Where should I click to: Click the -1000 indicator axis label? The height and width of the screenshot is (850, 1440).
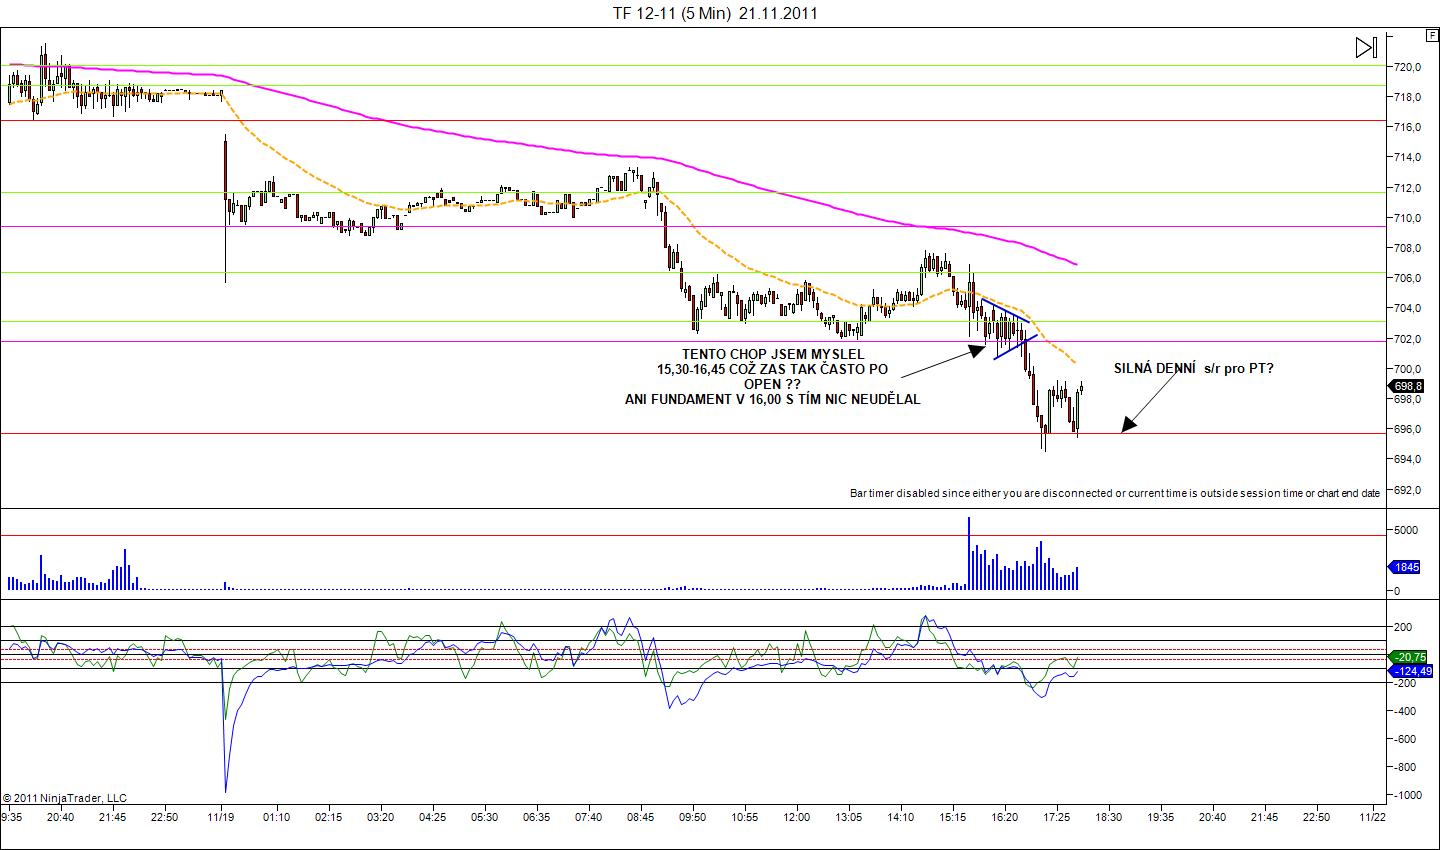coord(1409,796)
